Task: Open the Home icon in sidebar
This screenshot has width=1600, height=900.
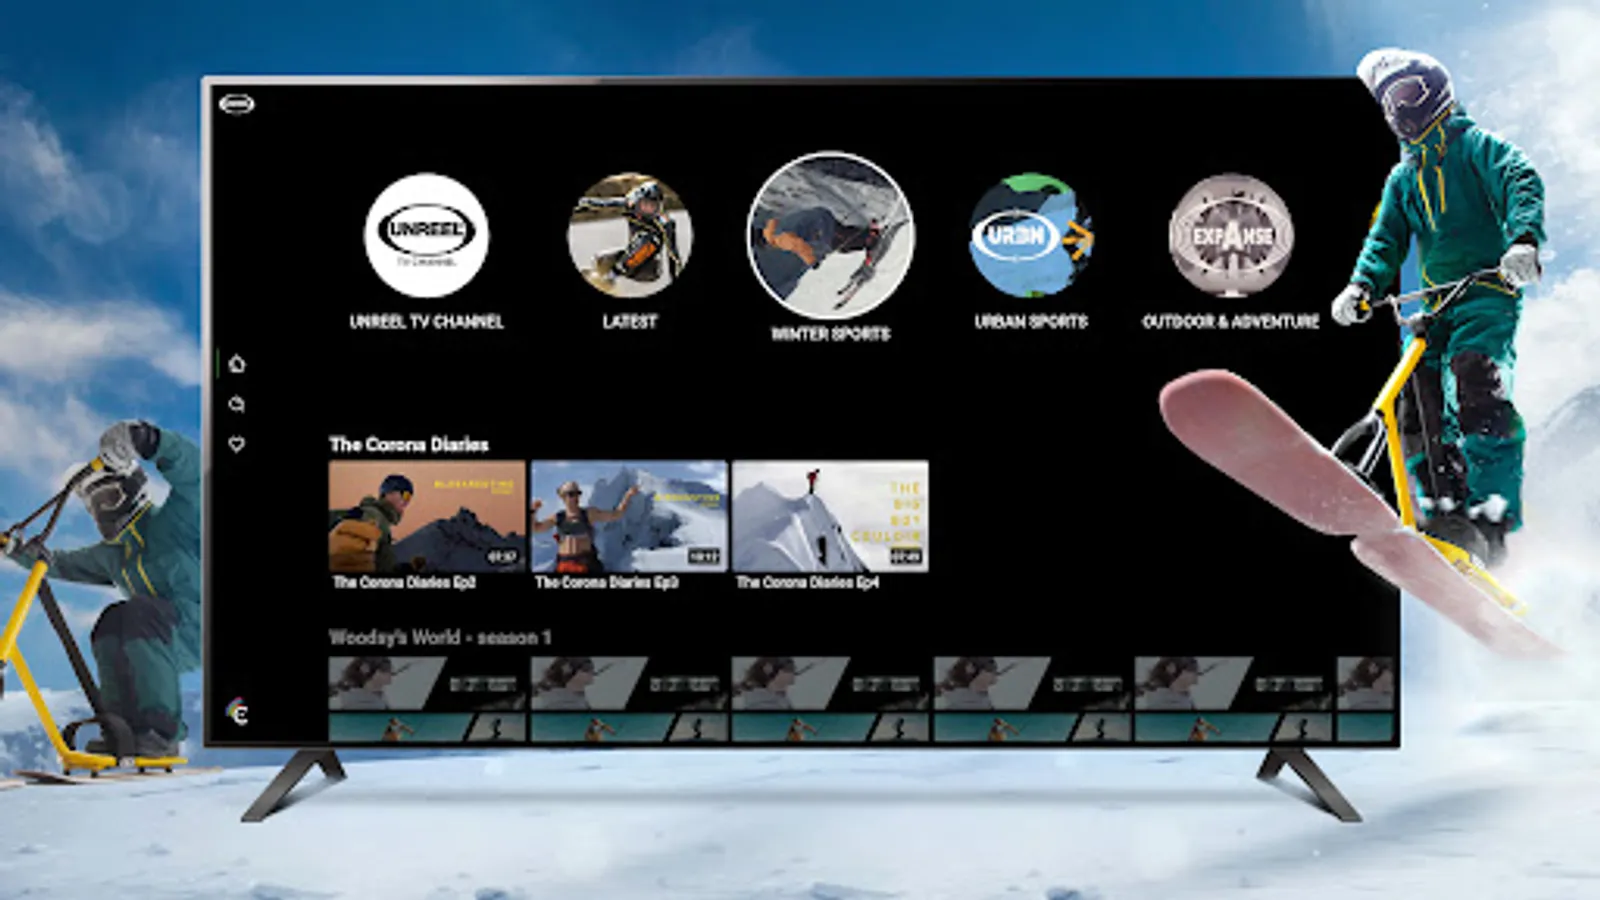Action: (x=237, y=364)
